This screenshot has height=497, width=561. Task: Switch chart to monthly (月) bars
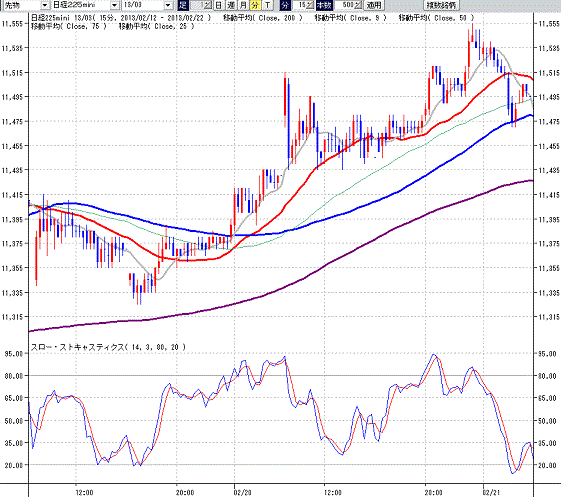pos(243,5)
